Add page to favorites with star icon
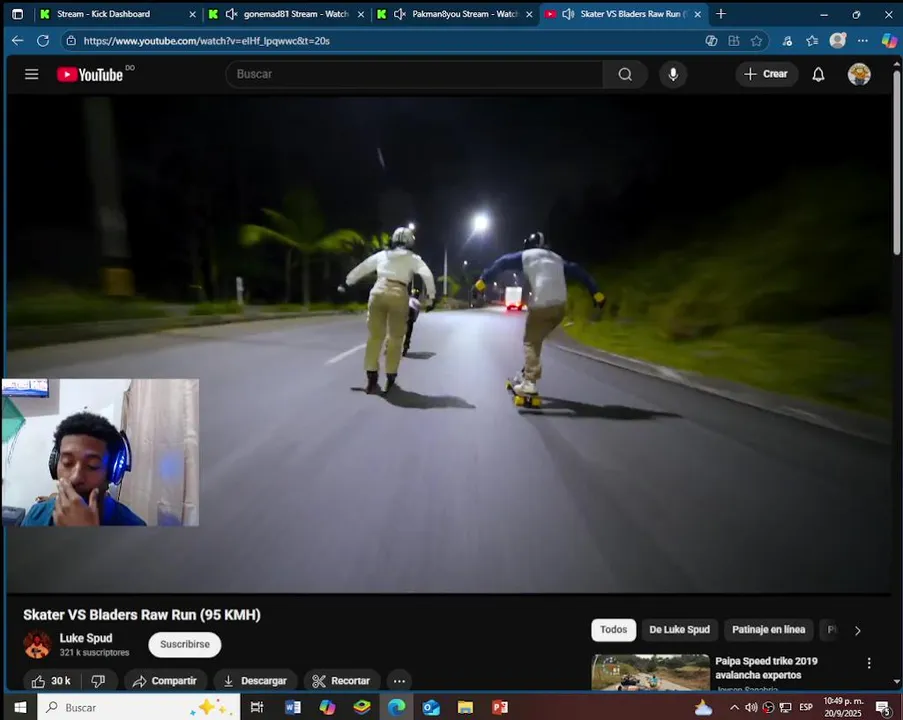903x720 pixels. pos(756,40)
